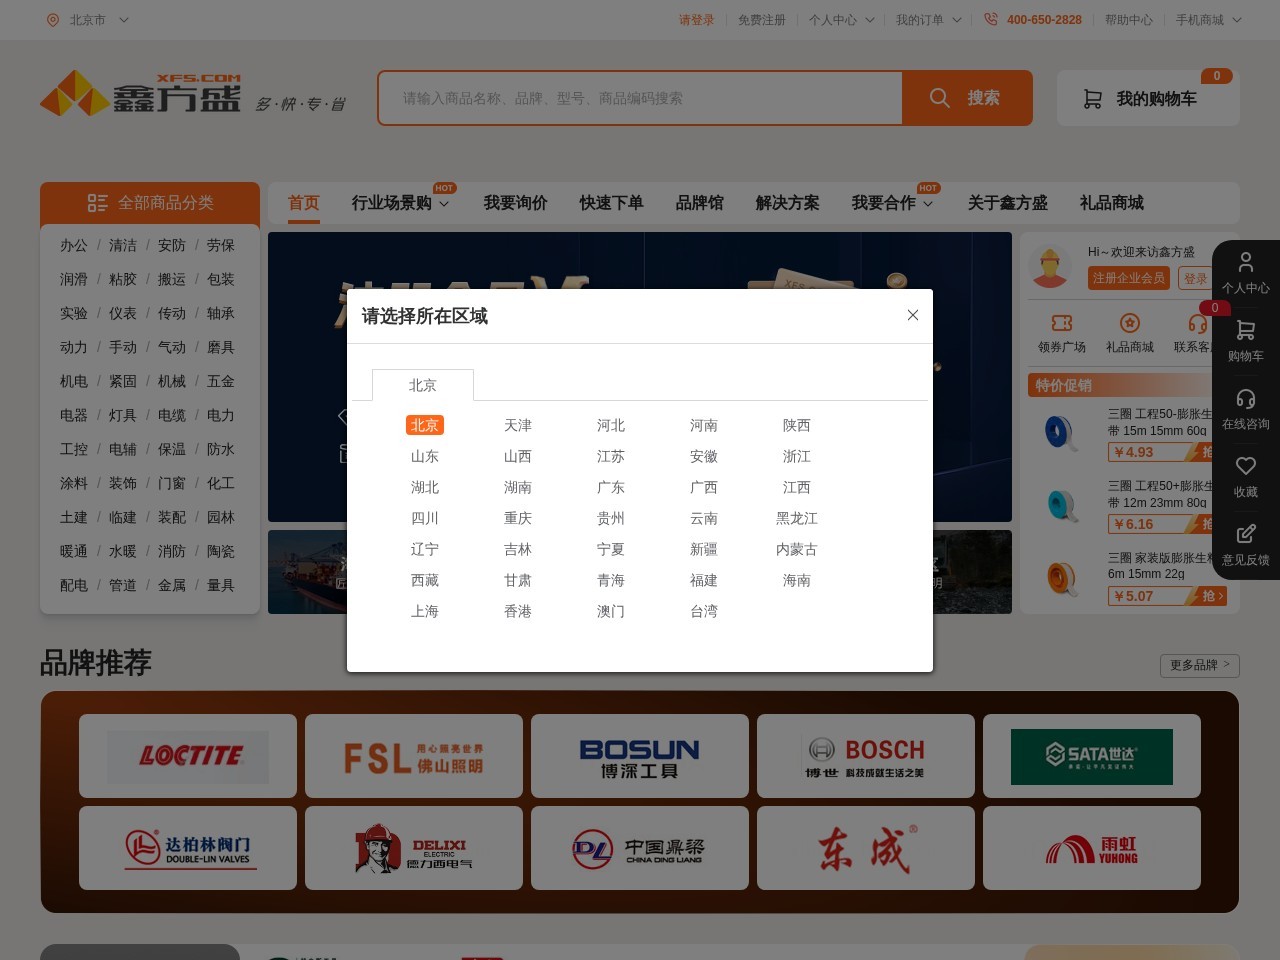Click the search magnifier icon
Screen dimensions: 1280x960
[x=939, y=98]
